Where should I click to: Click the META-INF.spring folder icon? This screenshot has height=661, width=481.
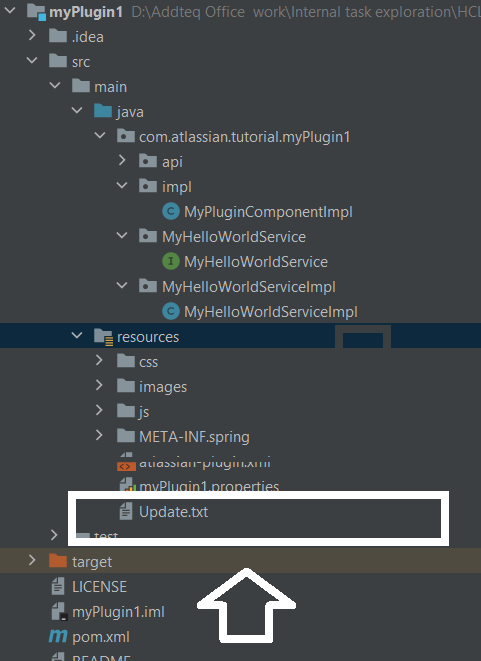126,436
